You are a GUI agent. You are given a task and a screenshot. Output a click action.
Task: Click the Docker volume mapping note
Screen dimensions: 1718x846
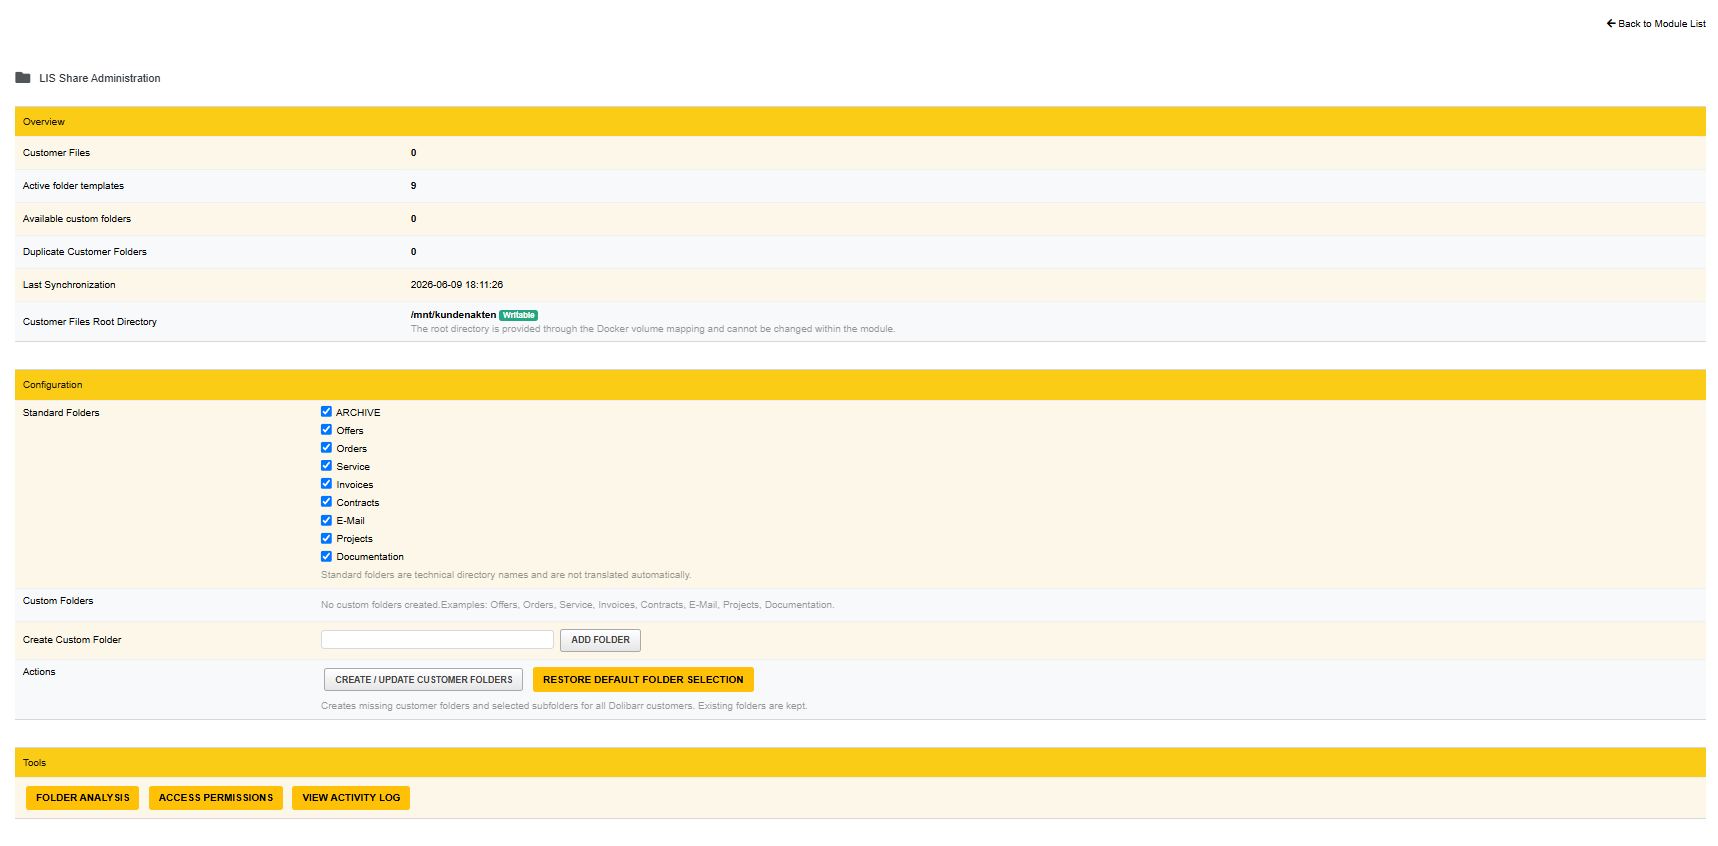(653, 329)
